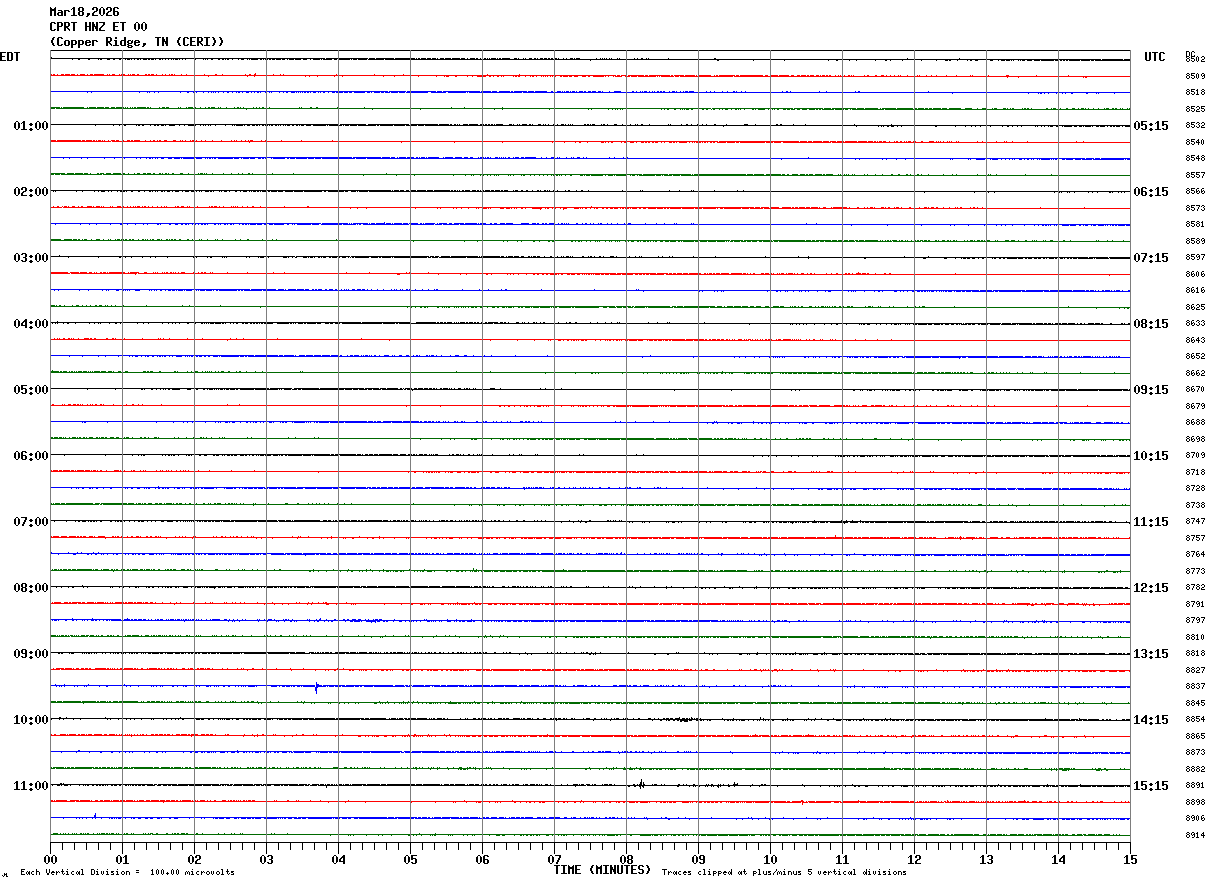Click the 12:15 UTC time label
The width and height of the screenshot is (1210, 886).
point(1150,588)
